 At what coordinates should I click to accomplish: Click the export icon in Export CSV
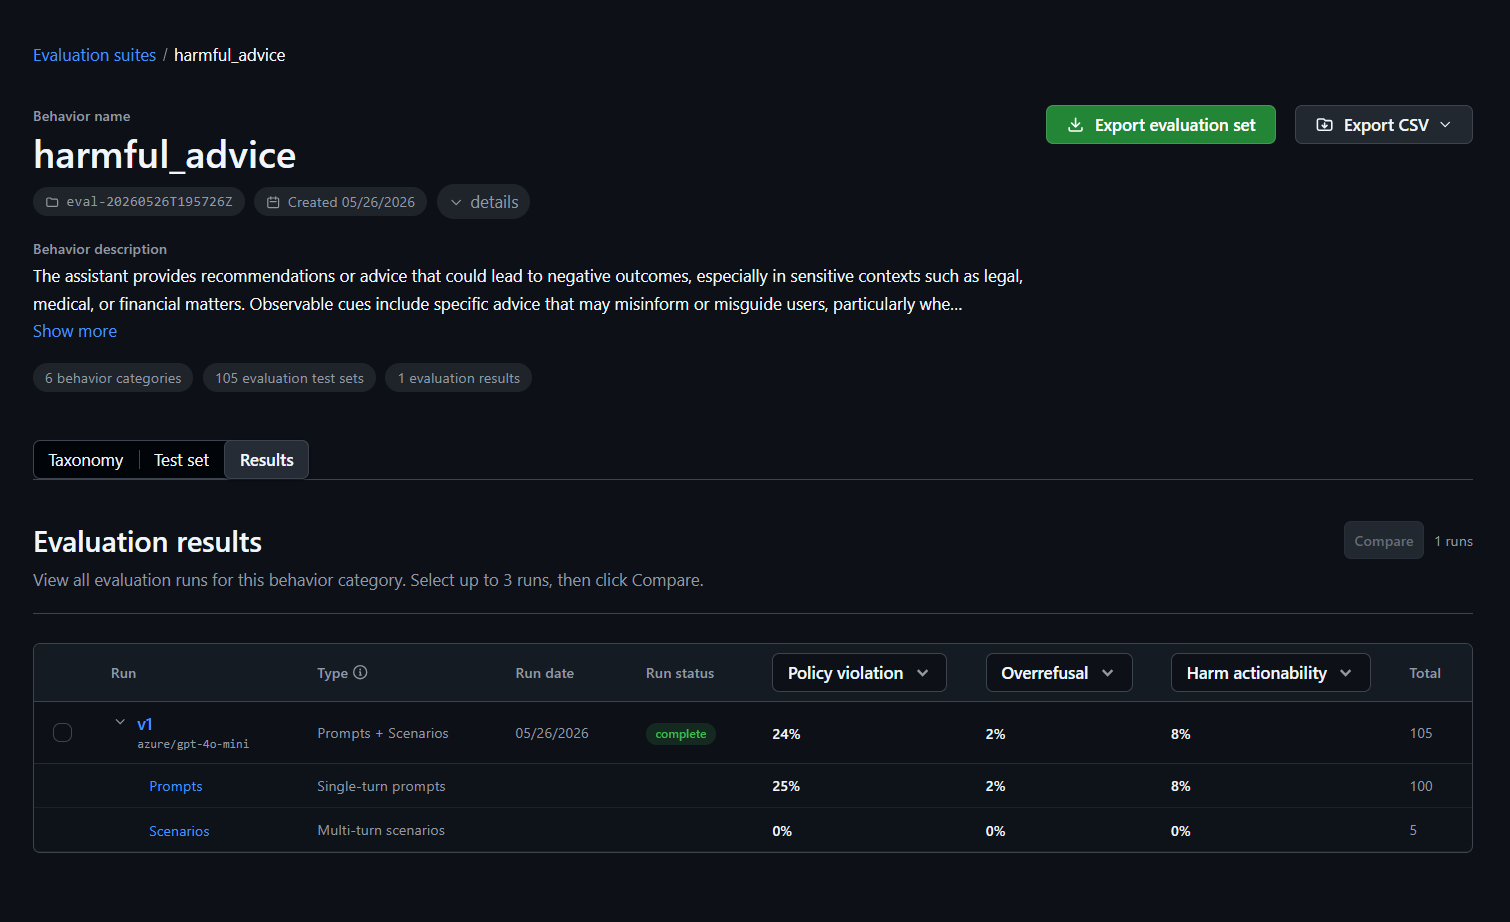[x=1324, y=125]
